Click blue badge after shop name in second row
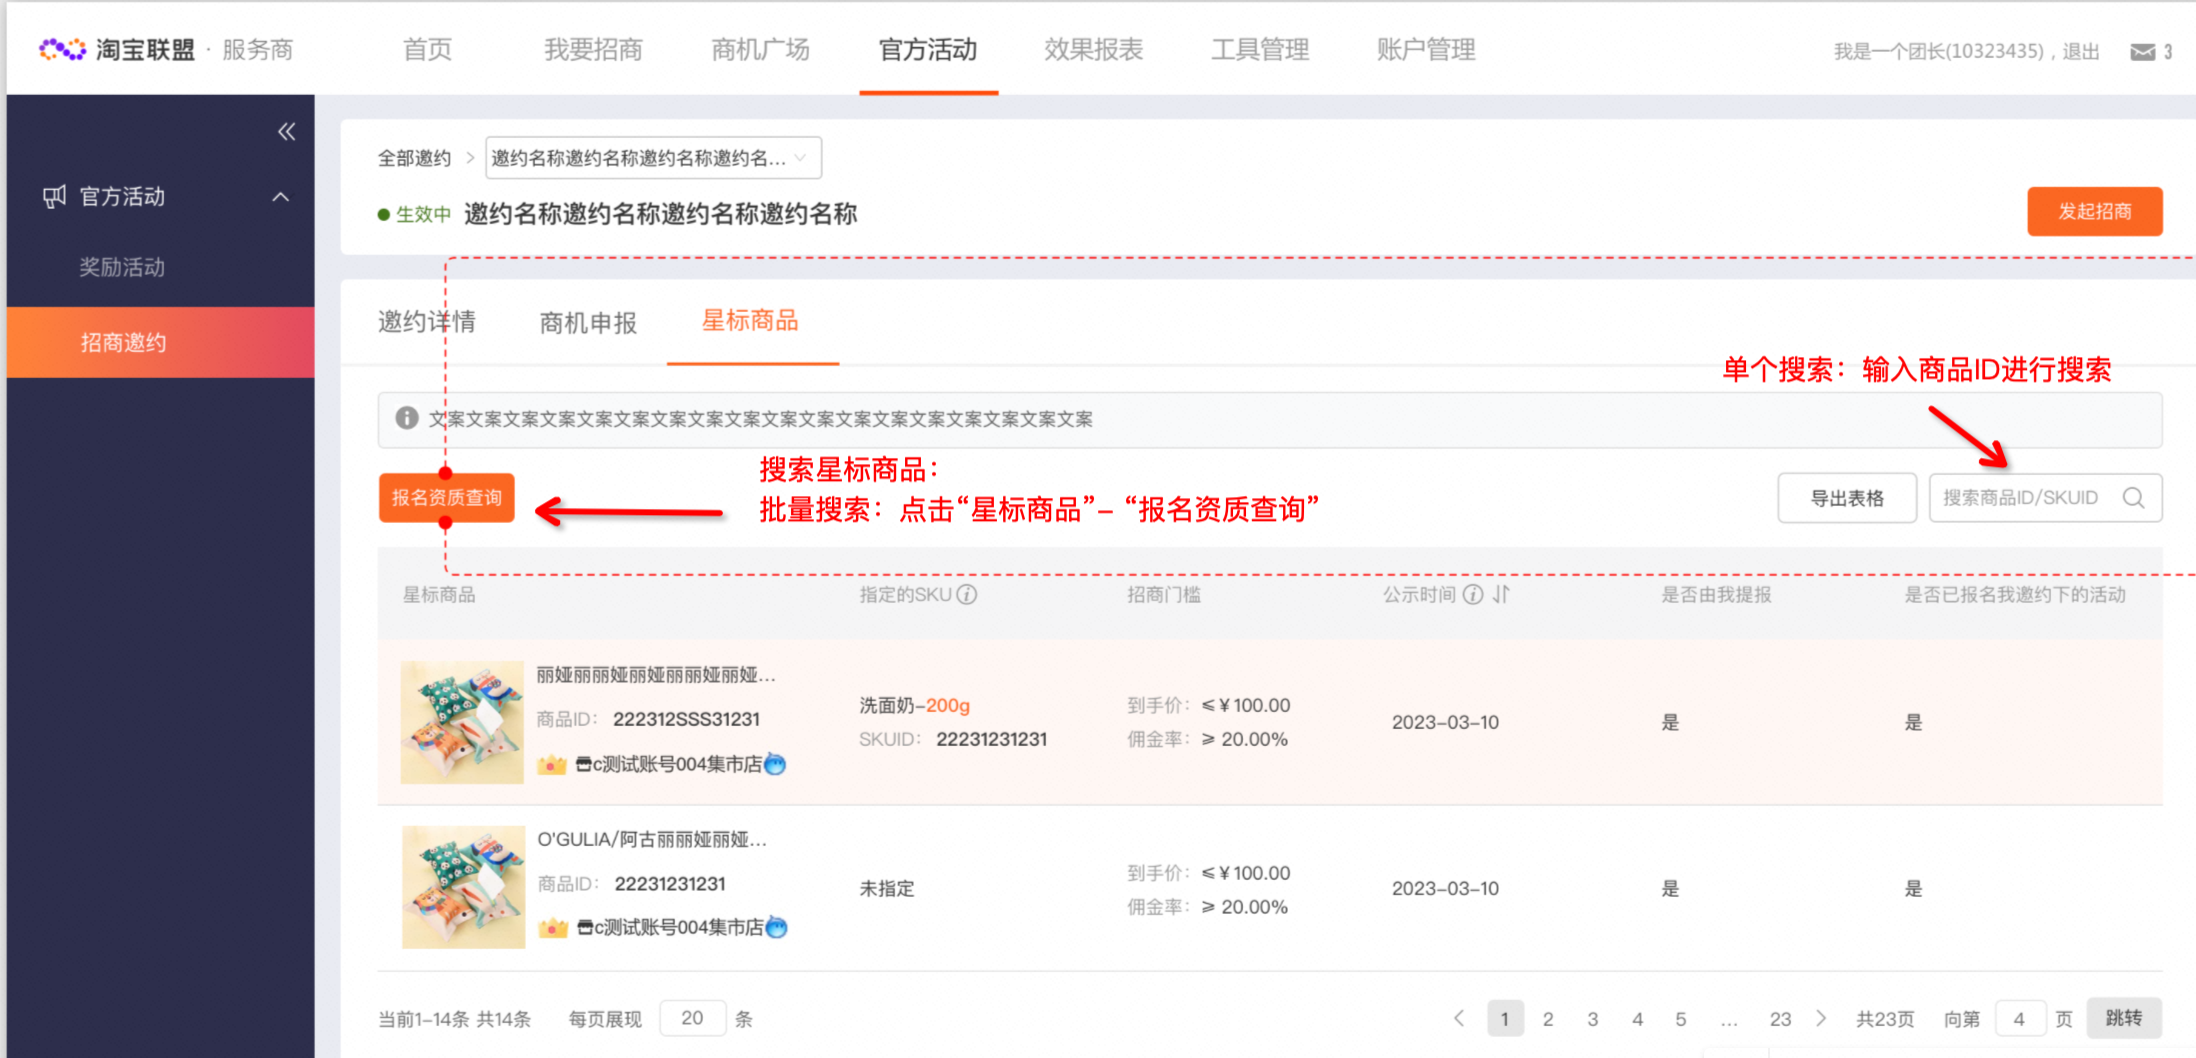 pyautogui.click(x=776, y=928)
